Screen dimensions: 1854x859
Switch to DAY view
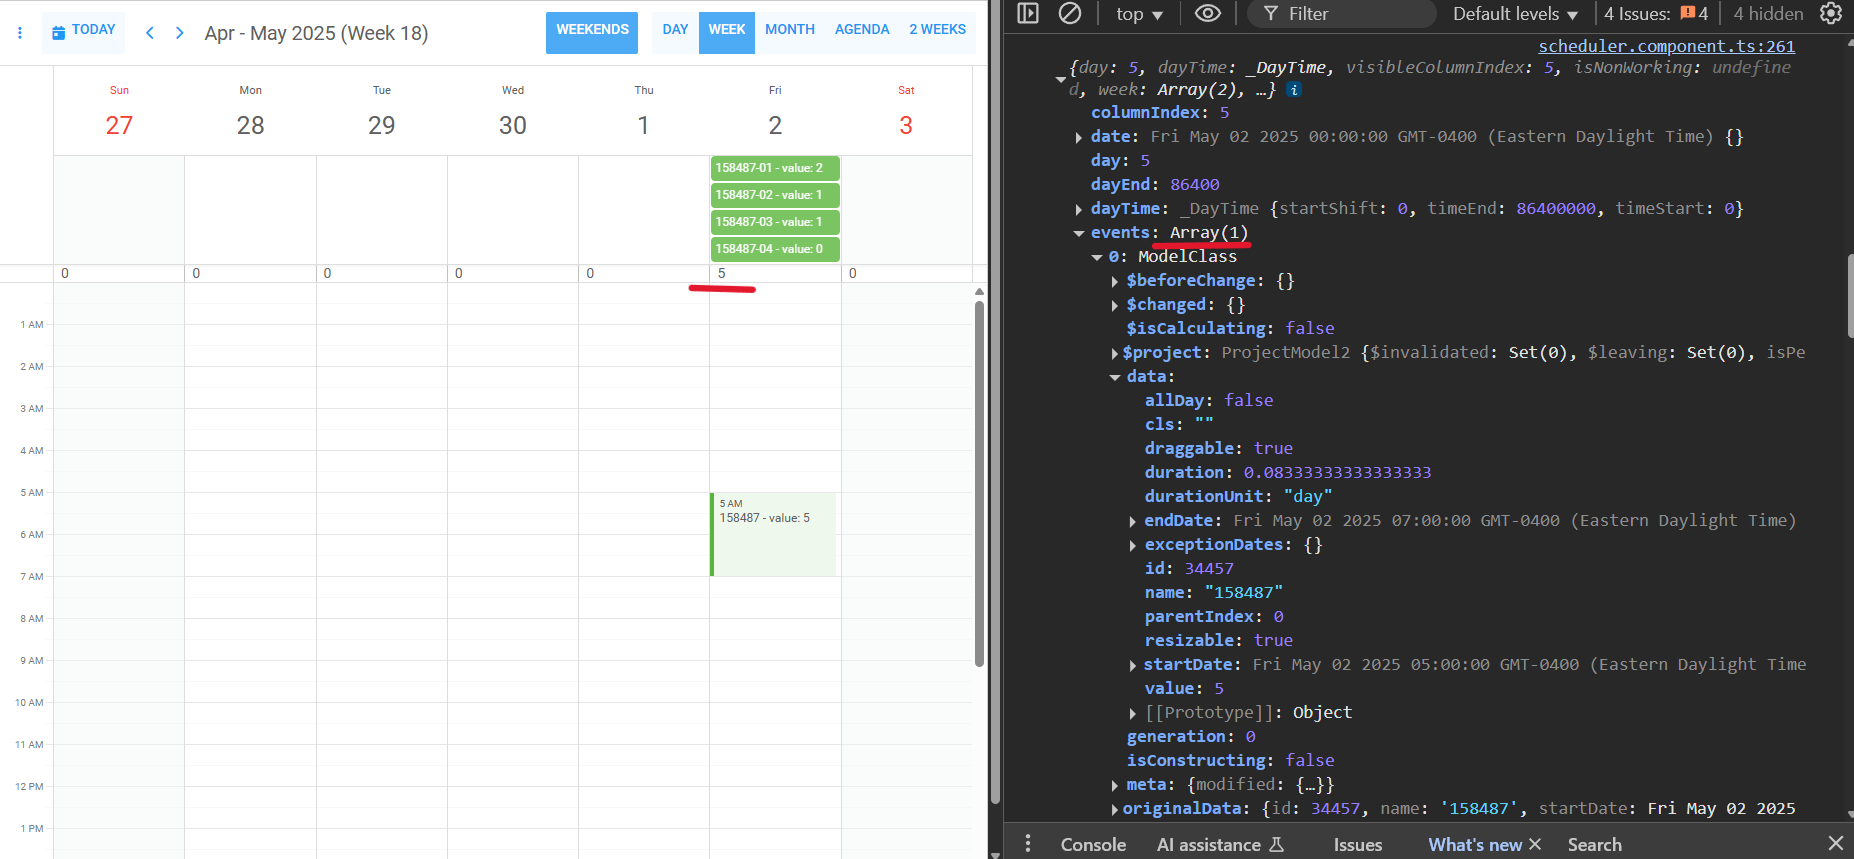[x=675, y=32]
